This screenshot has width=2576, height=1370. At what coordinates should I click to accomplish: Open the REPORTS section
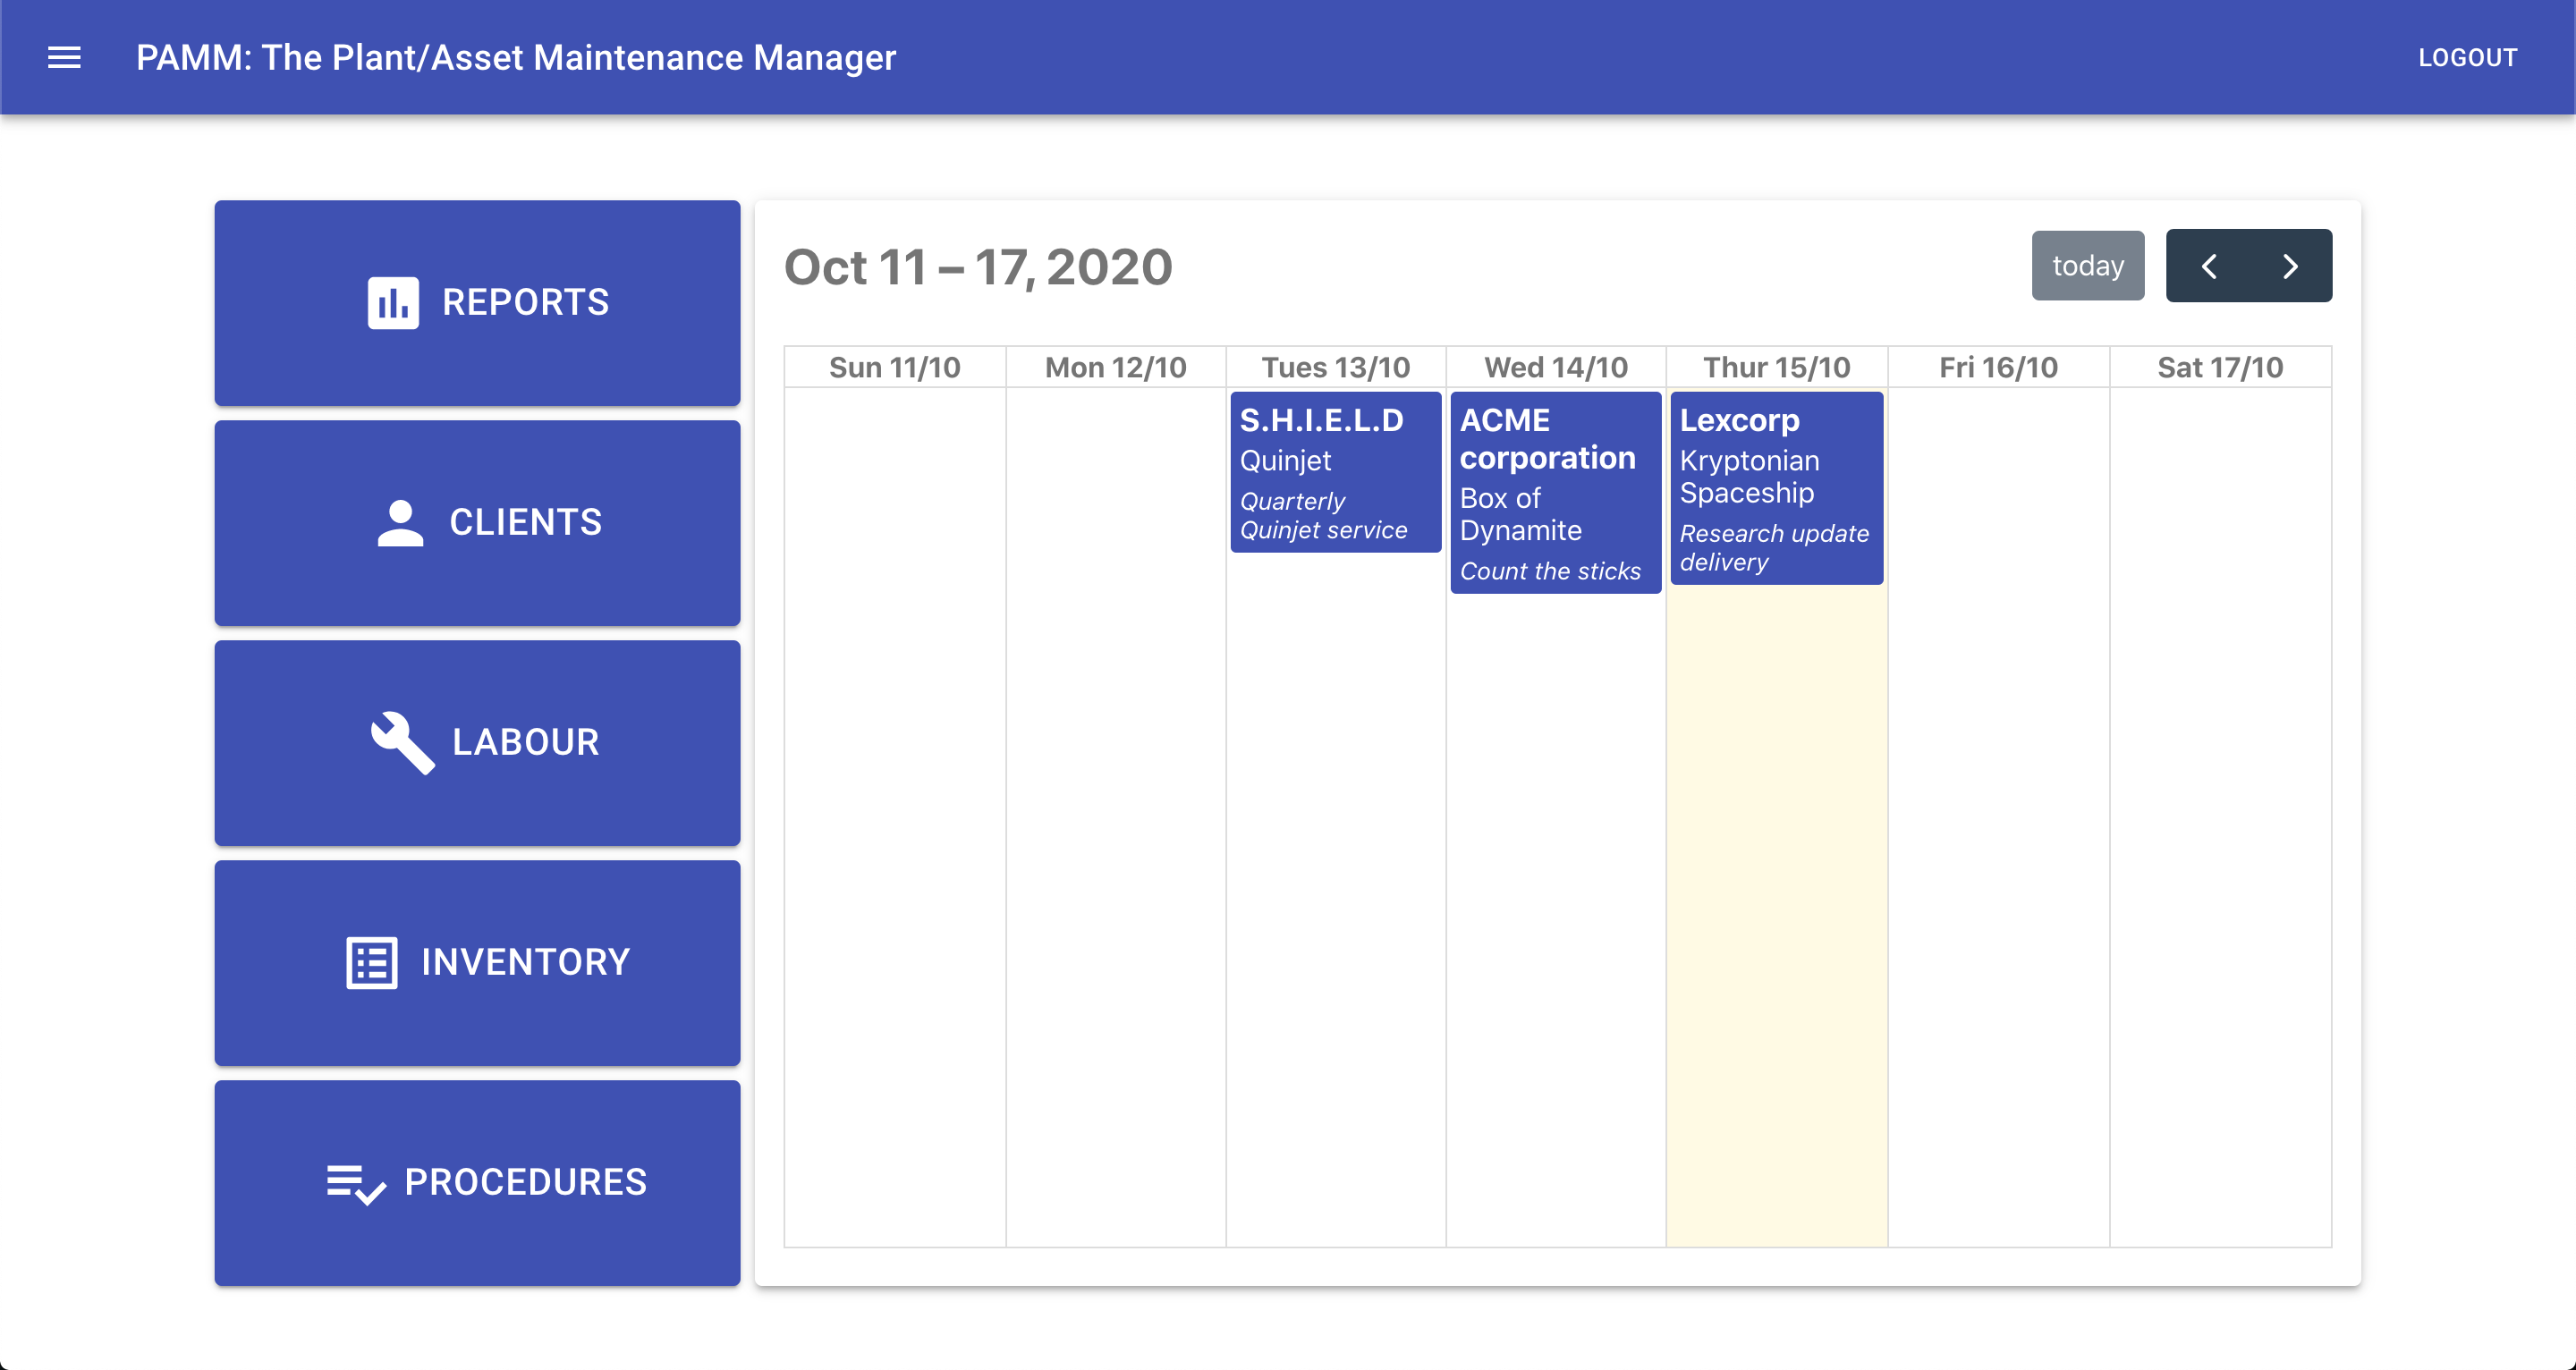point(477,303)
